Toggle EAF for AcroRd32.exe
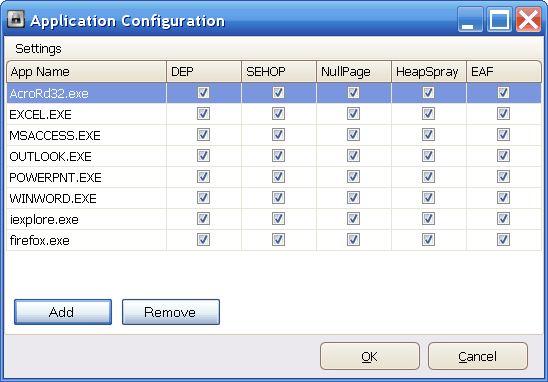The width and height of the screenshot is (548, 382). pyautogui.click(x=503, y=93)
